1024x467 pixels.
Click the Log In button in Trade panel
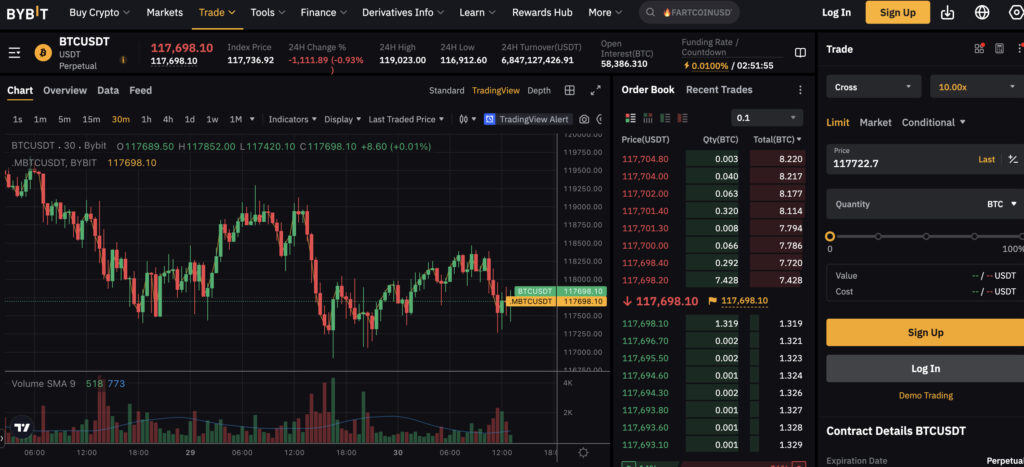925,368
